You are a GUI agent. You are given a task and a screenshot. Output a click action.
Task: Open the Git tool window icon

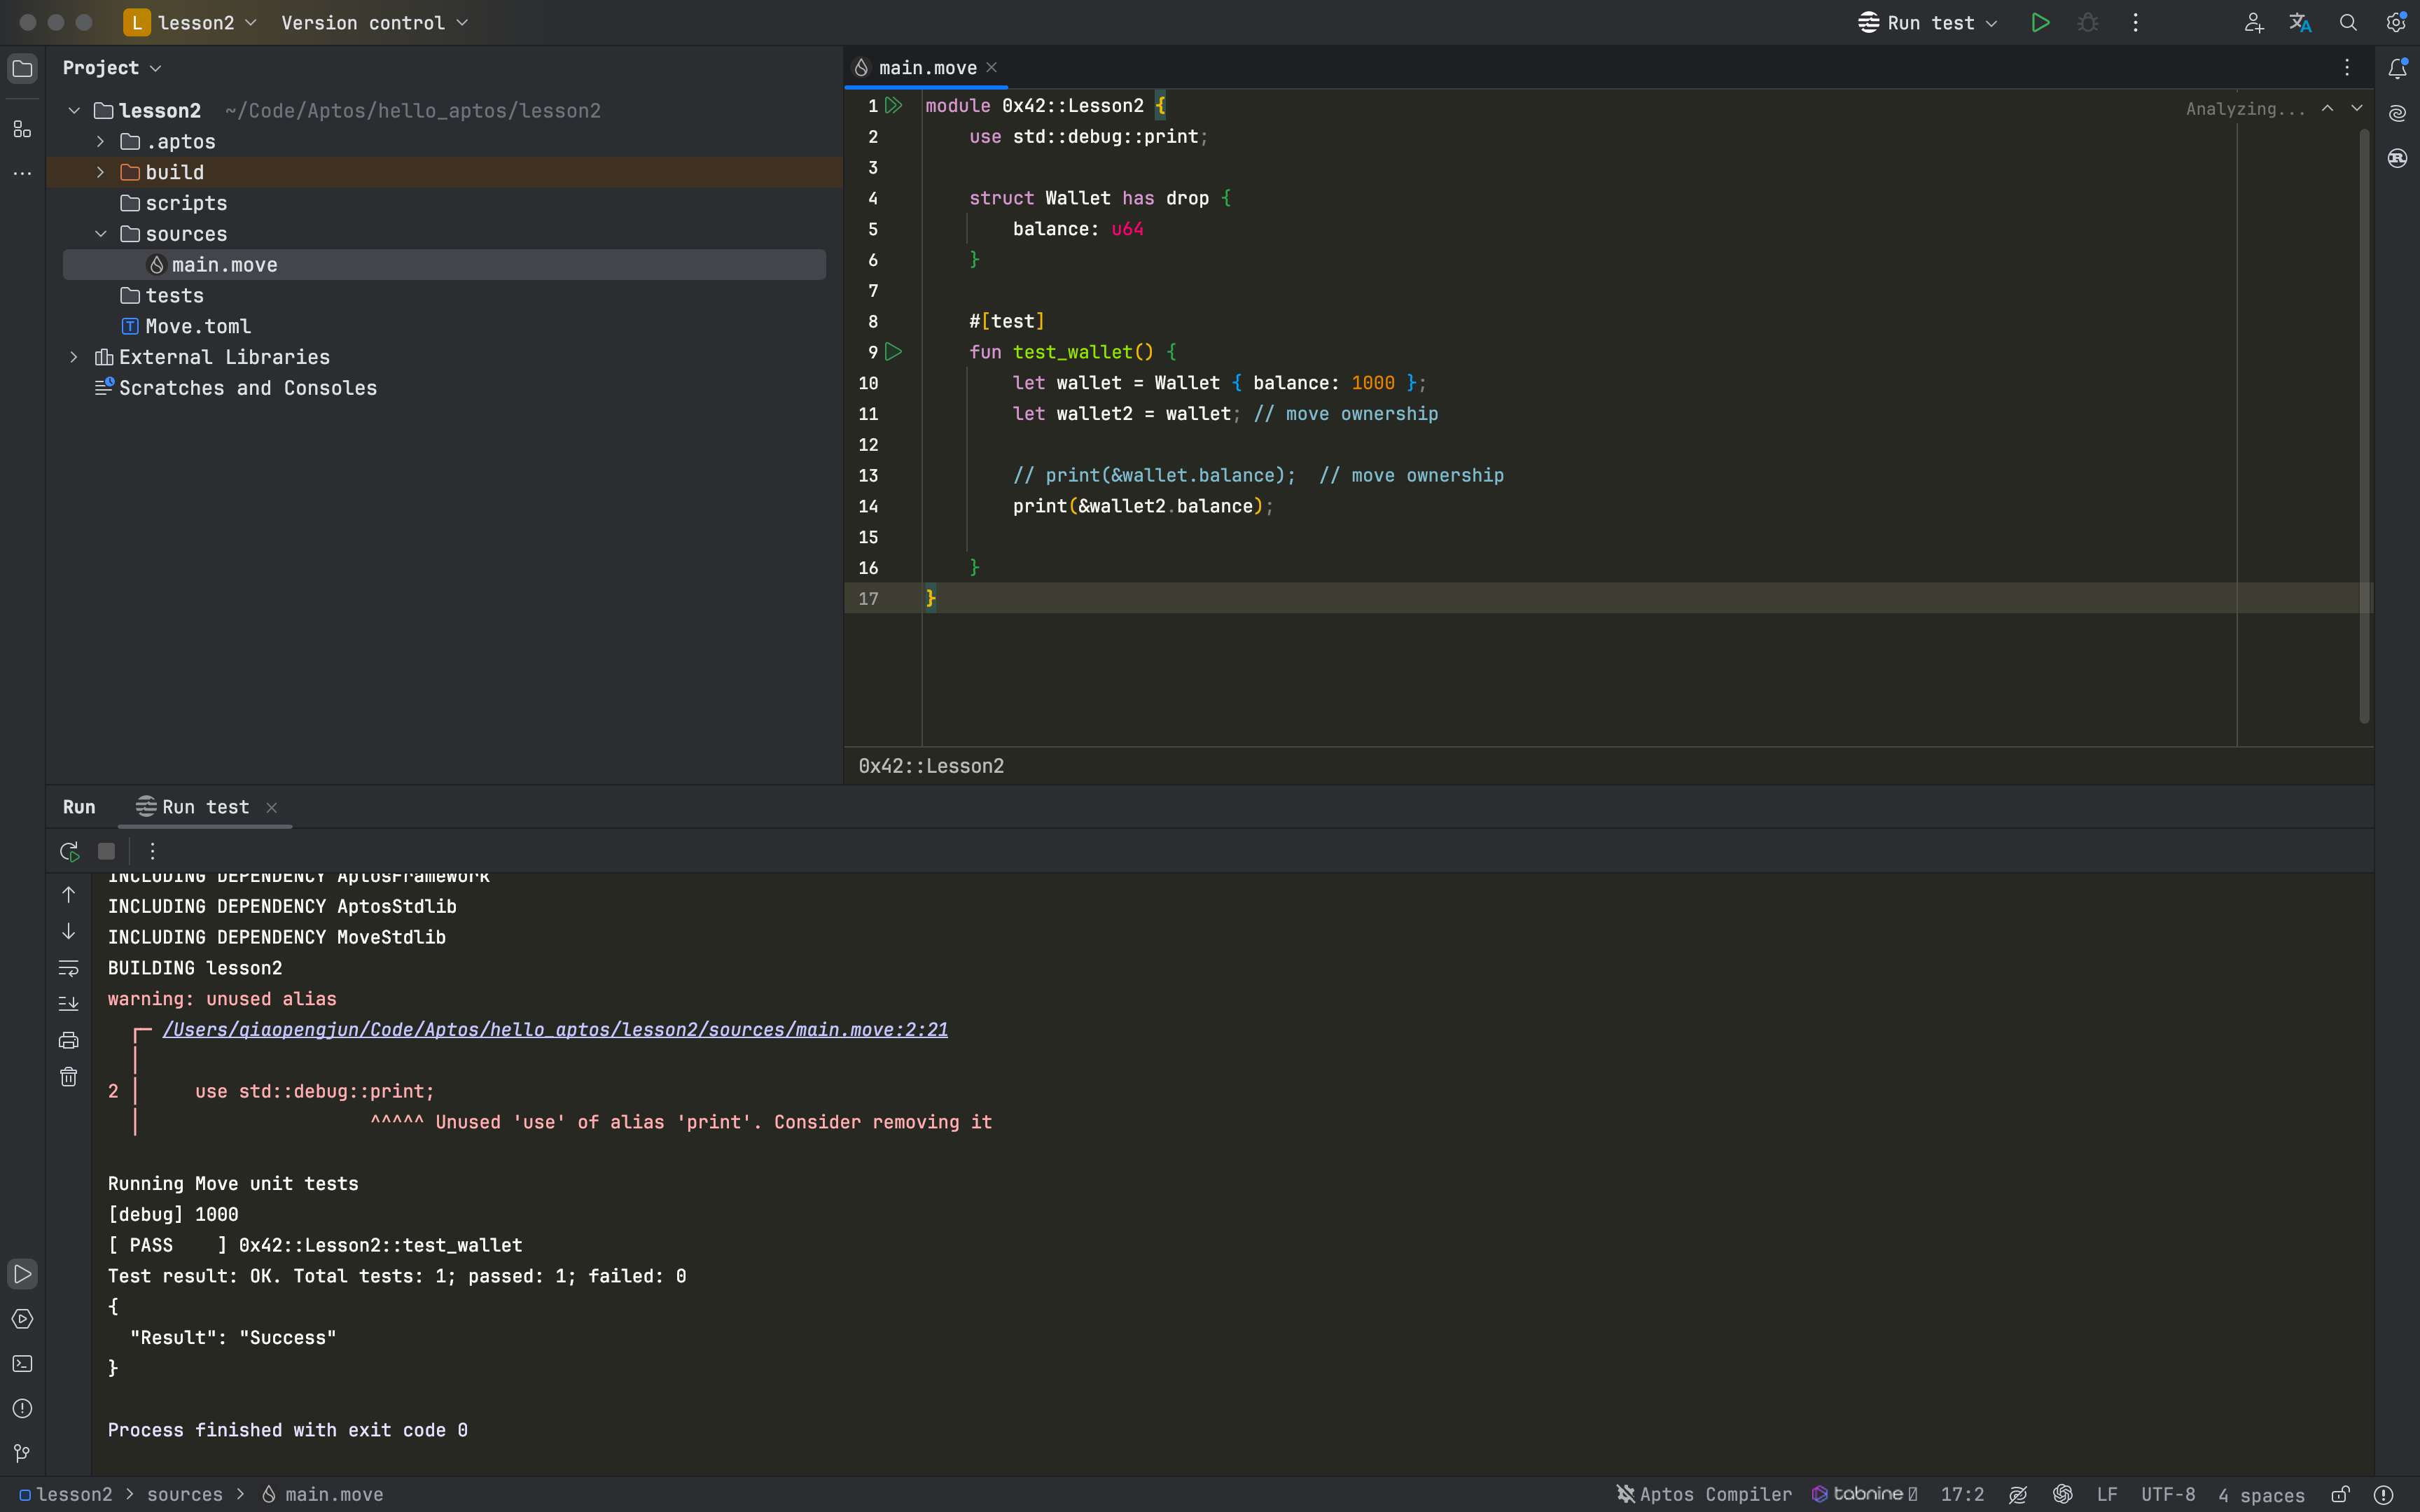(22, 1453)
